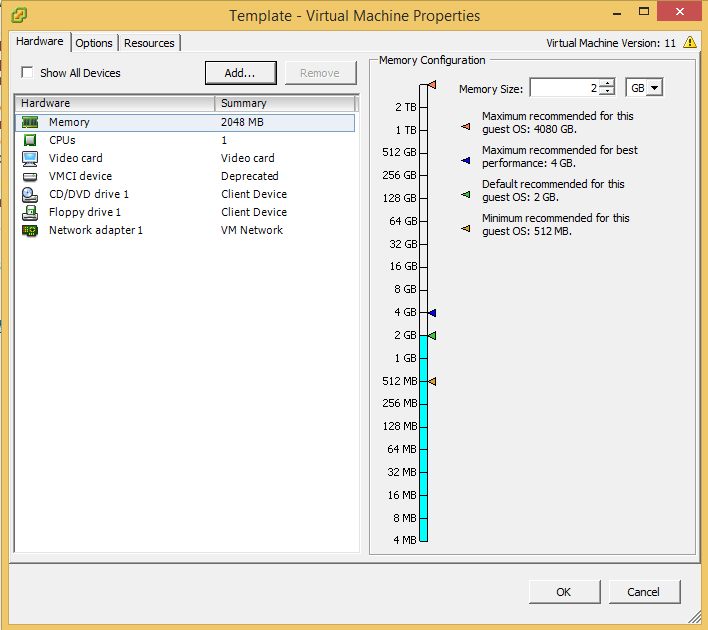Click the CPUs chip icon
The image size is (708, 630).
click(30, 140)
